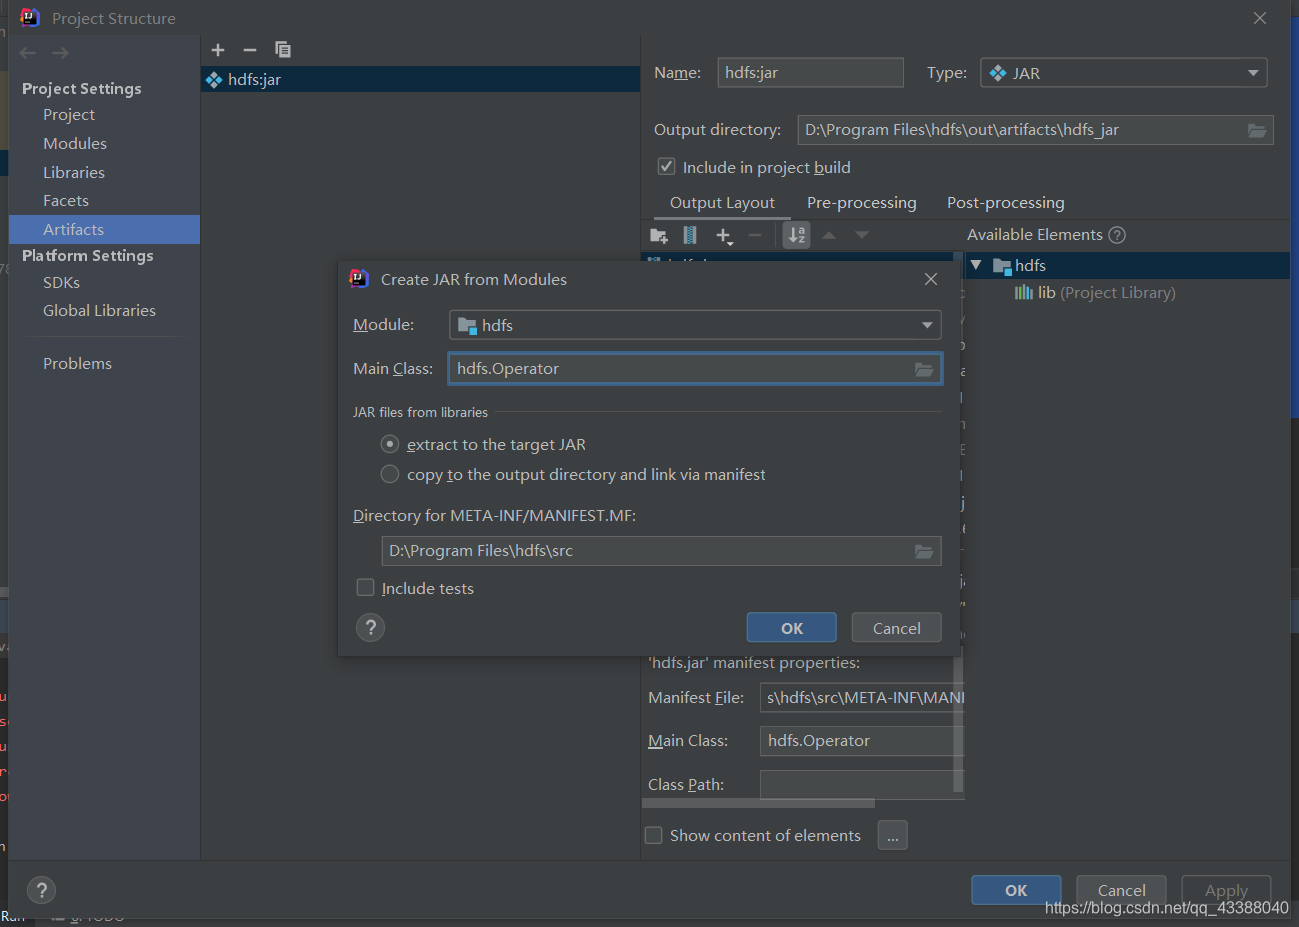
Task: Click the move element down arrow
Action: point(862,235)
